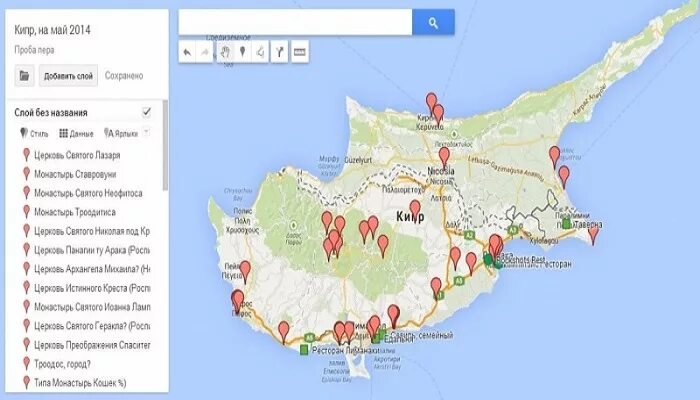This screenshot has height=400, width=700.
Task: Undo the last map edit
Action: pyautogui.click(x=187, y=52)
